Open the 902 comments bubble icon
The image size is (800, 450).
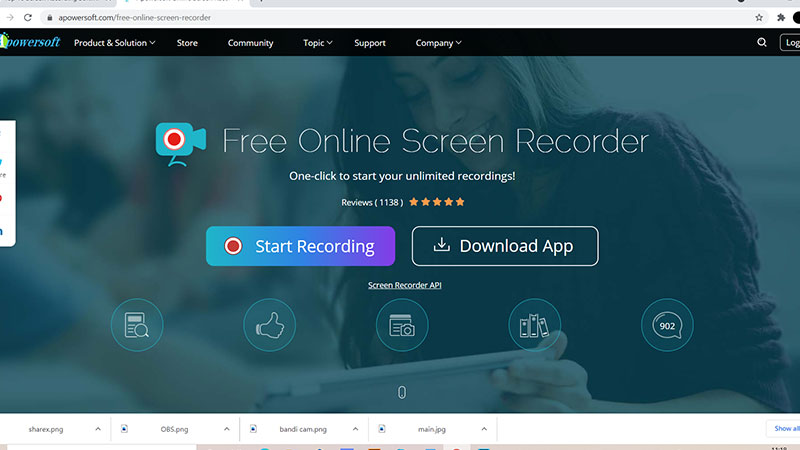click(667, 325)
